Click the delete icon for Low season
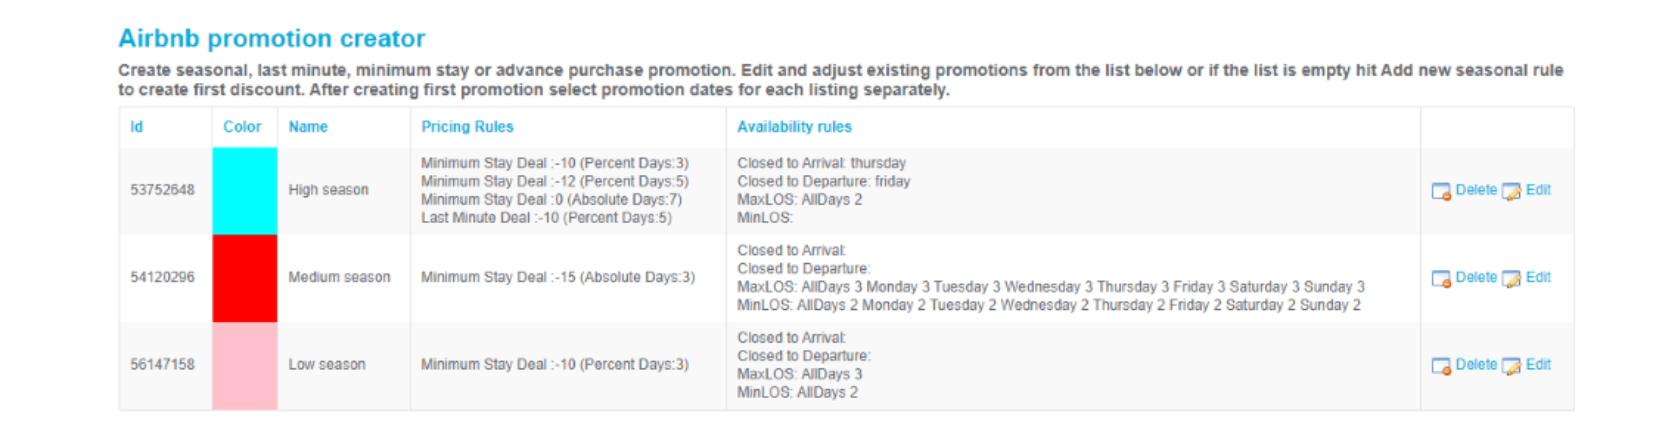Screen dimensions: 1666x447 click(x=1441, y=366)
